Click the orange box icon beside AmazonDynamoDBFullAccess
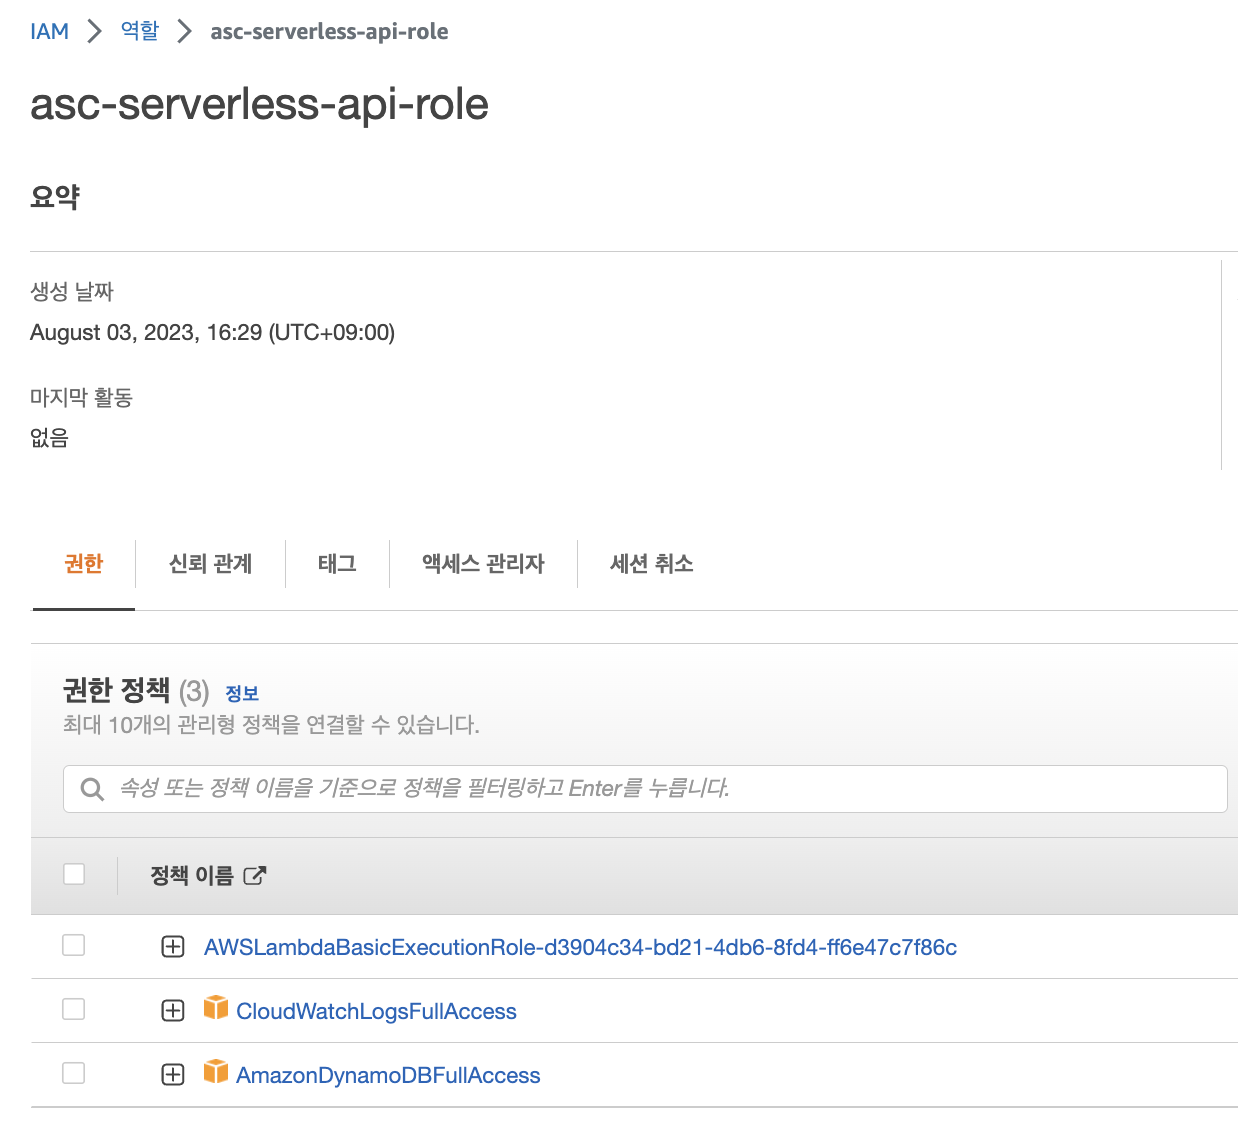 coord(216,1071)
